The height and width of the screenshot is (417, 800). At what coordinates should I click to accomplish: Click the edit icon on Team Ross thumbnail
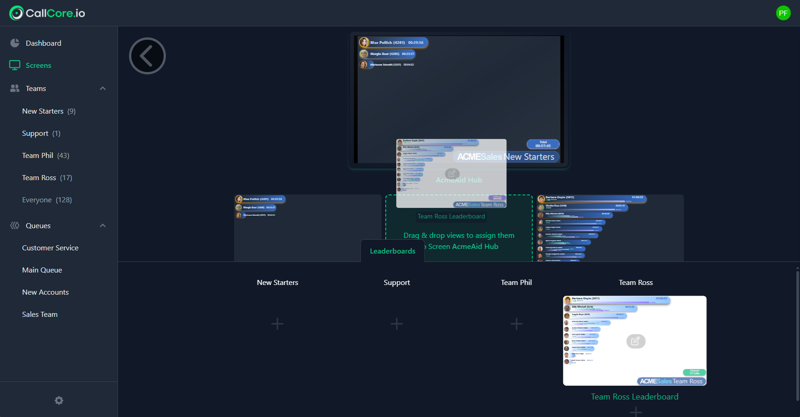click(635, 341)
